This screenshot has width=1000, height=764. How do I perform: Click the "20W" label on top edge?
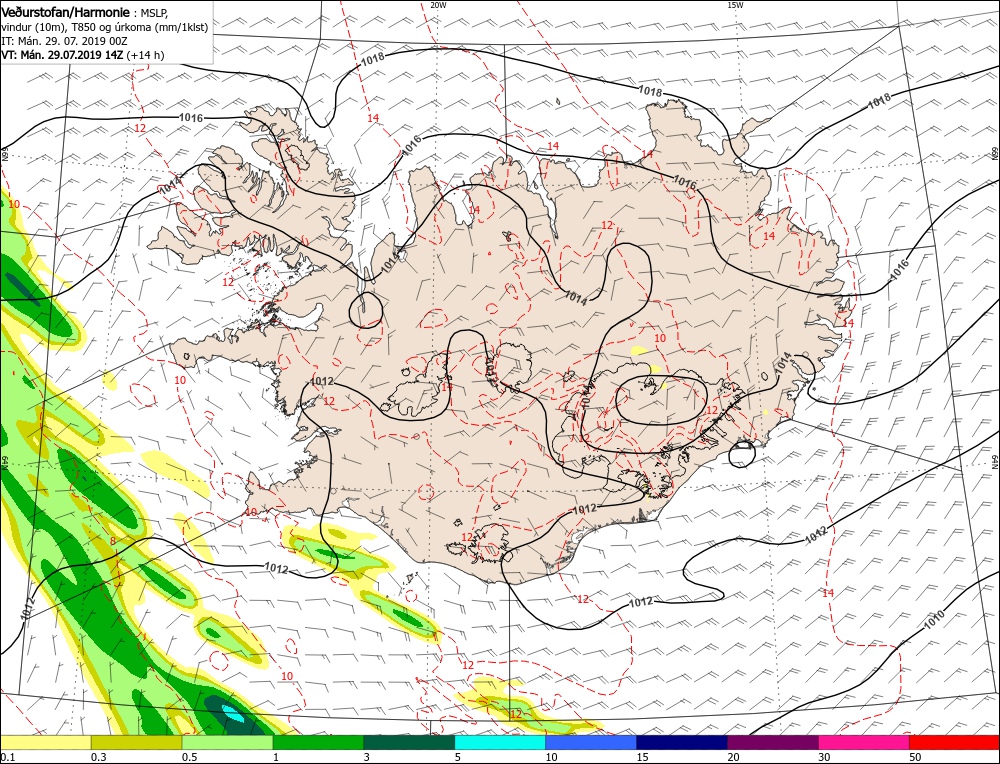point(438,4)
